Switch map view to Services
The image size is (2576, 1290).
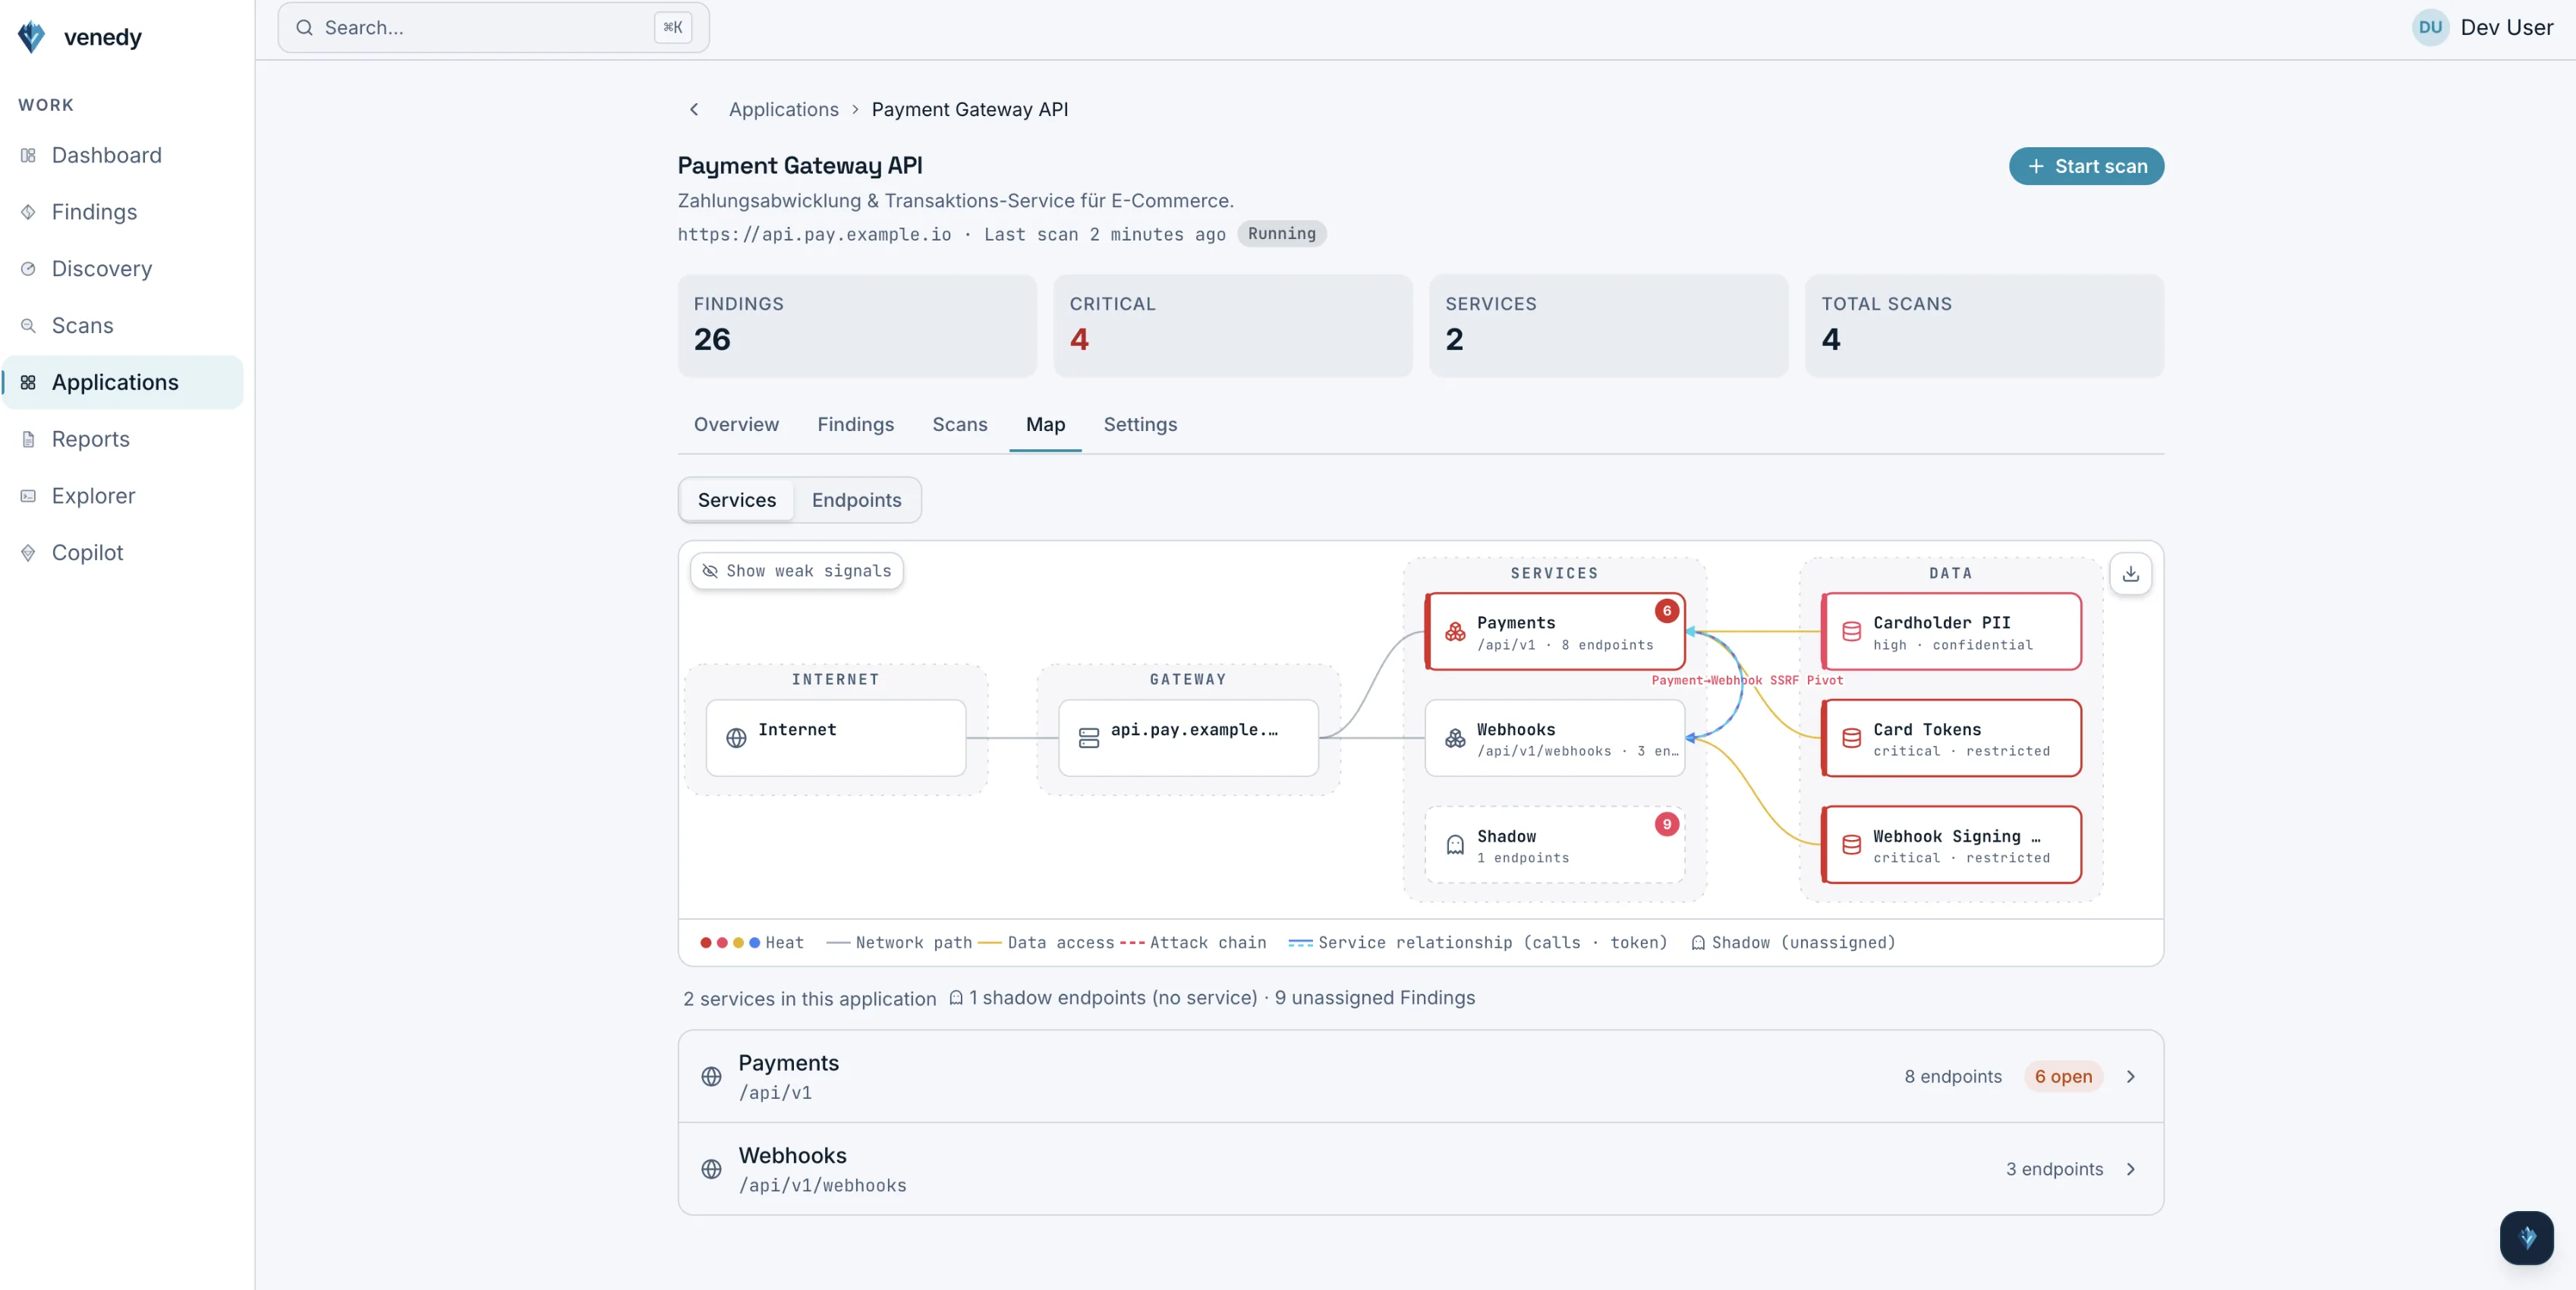coord(737,500)
